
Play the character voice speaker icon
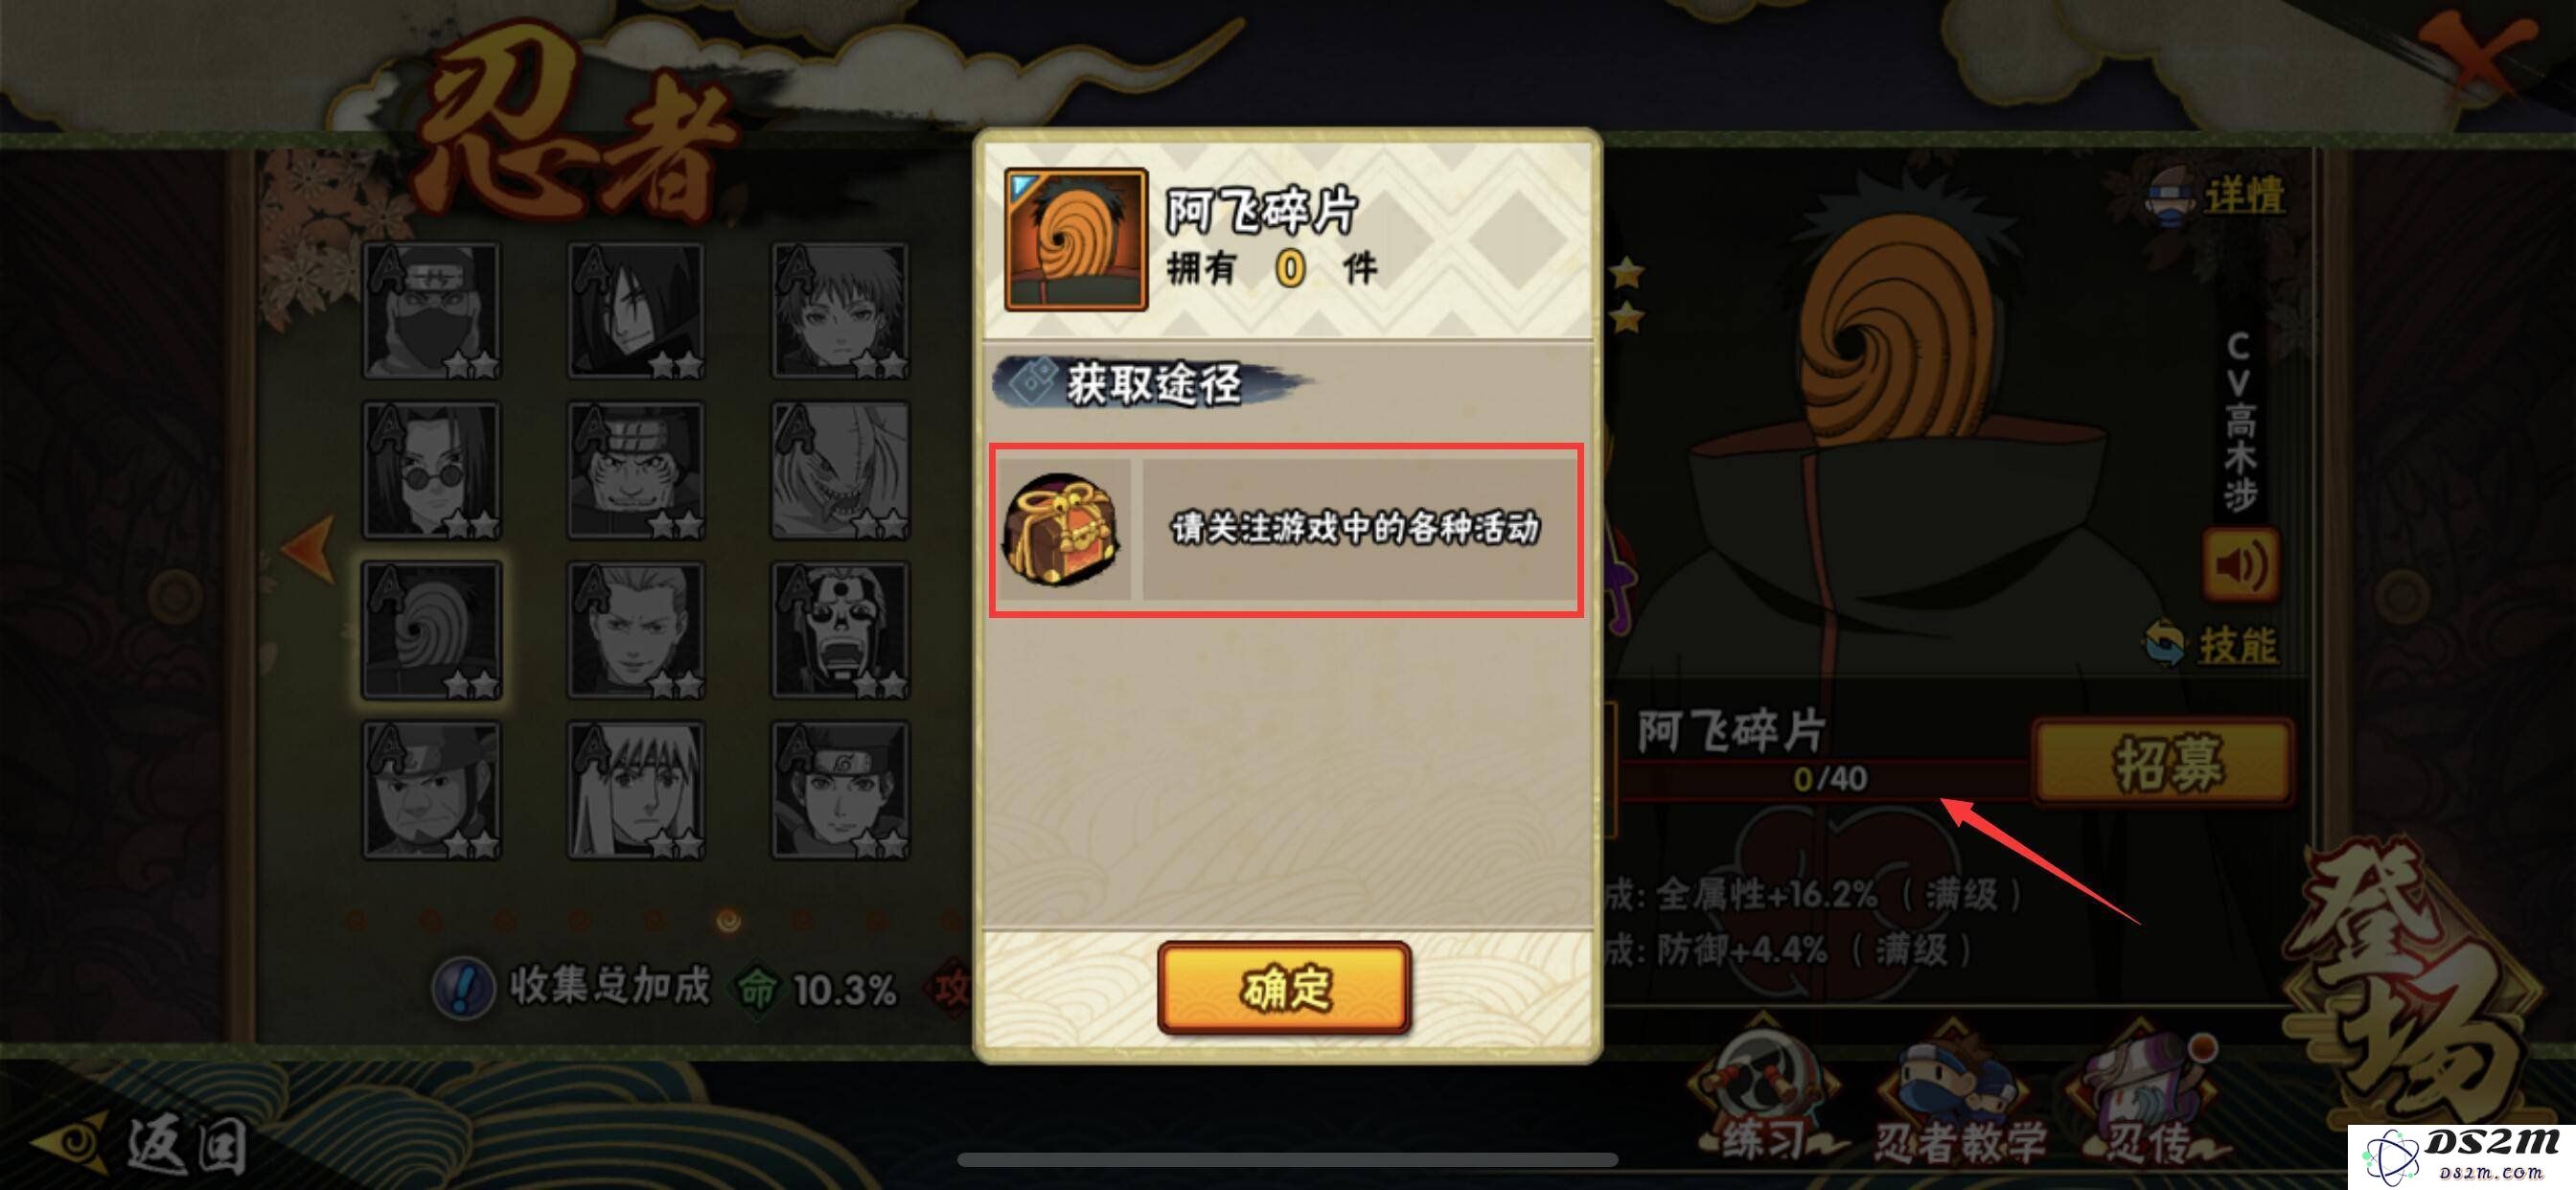tap(2241, 566)
